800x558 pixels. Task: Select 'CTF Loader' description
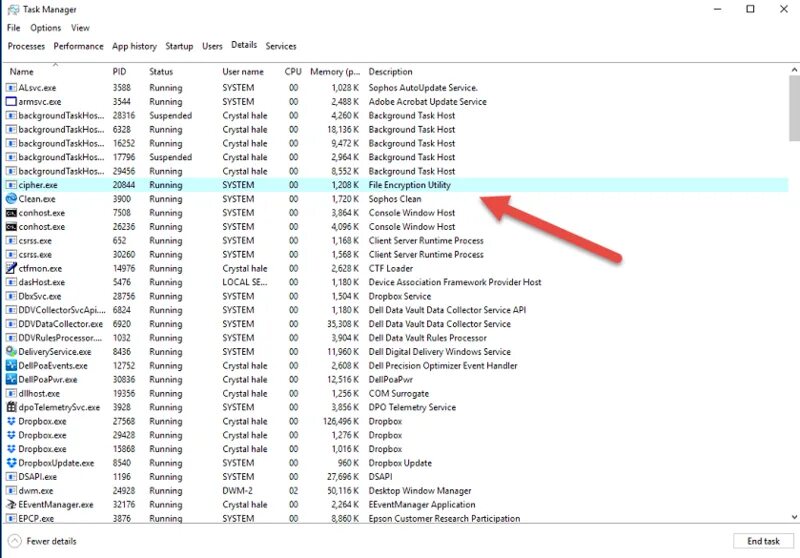(x=391, y=268)
